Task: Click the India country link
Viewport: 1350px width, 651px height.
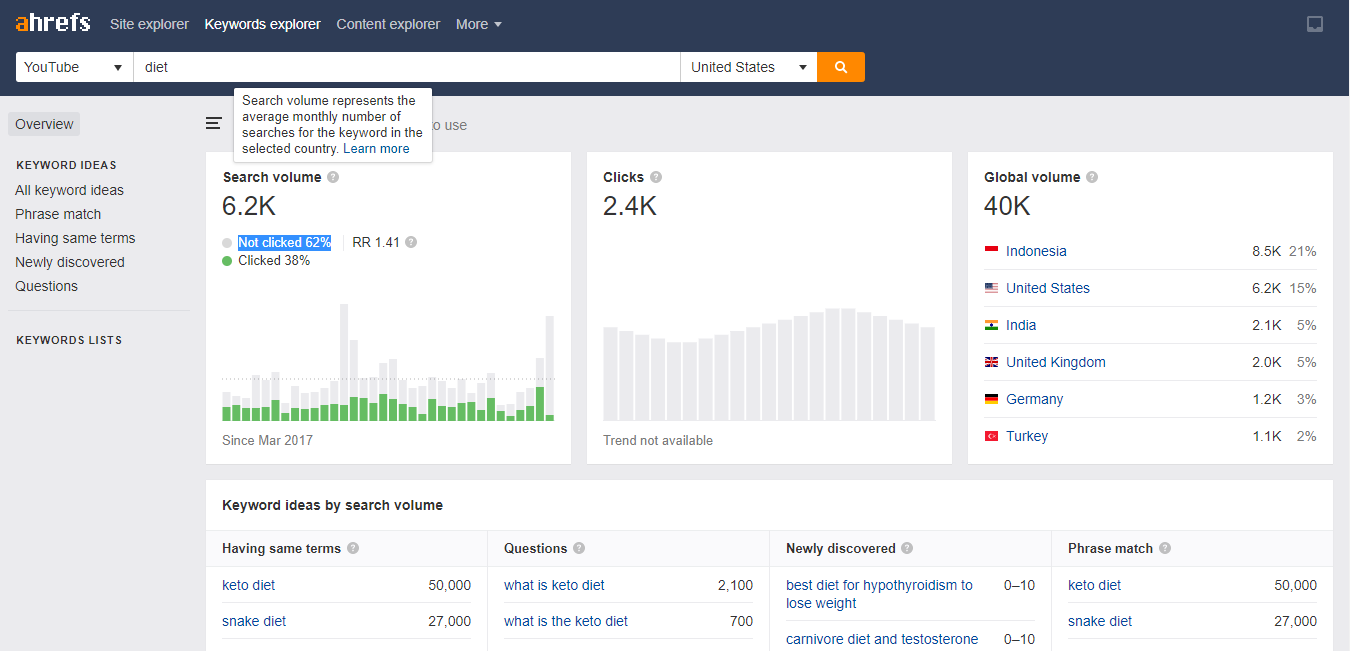Action: click(1021, 325)
